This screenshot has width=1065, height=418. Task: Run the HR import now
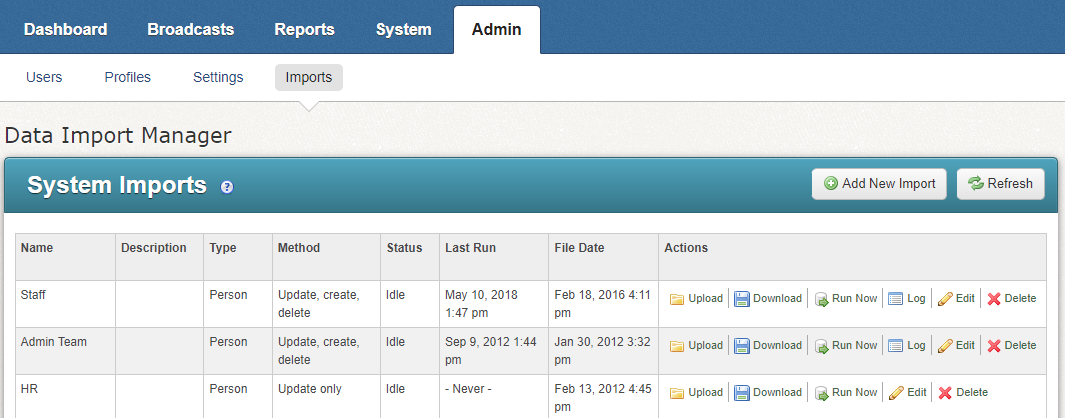(845, 392)
